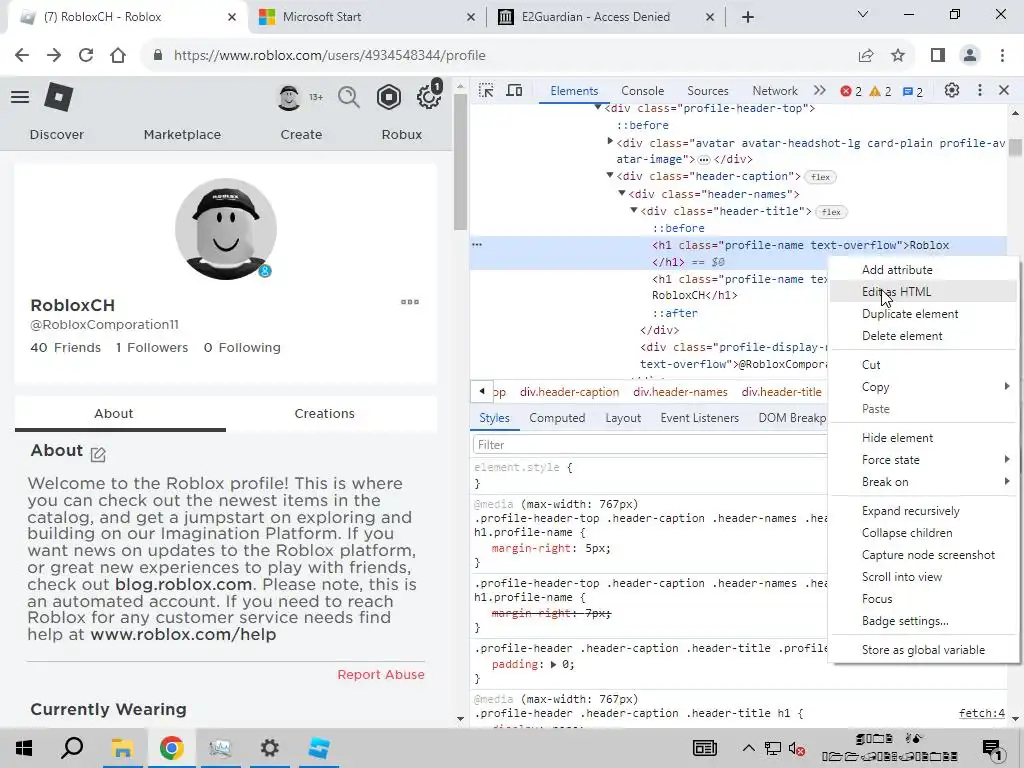The image size is (1024, 768).
Task: Bookmark this page with the star
Action: pyautogui.click(x=898, y=56)
